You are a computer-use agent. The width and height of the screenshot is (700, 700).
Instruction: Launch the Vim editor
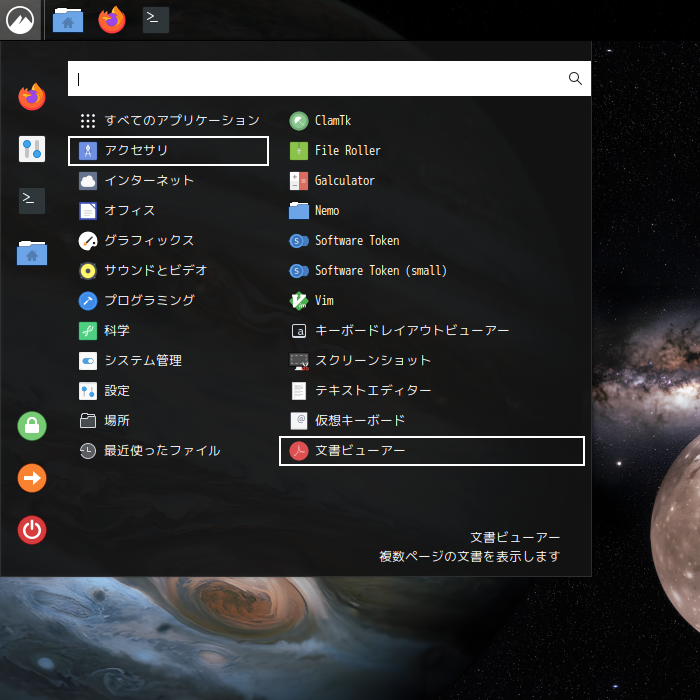(323, 301)
